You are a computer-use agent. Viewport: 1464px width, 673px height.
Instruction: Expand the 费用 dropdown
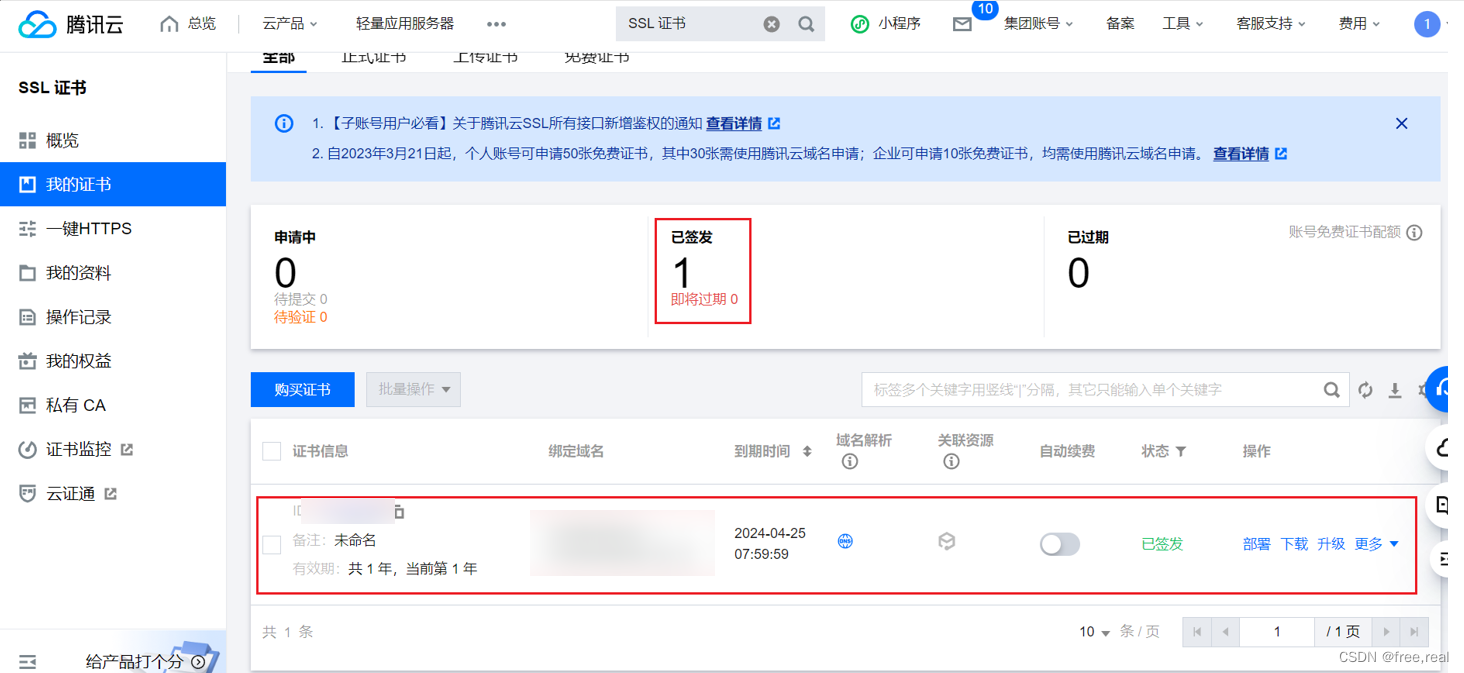pyautogui.click(x=1359, y=23)
